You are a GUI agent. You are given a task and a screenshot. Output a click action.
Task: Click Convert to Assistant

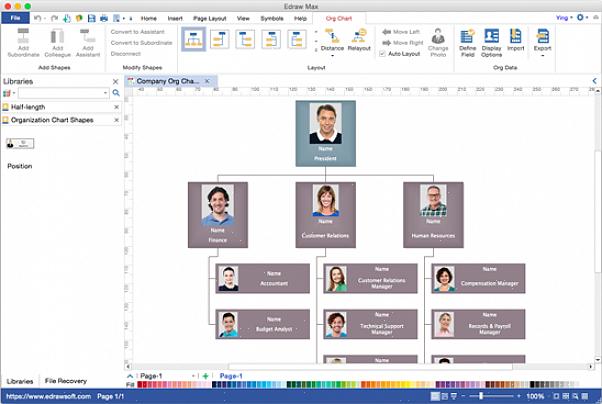click(140, 31)
